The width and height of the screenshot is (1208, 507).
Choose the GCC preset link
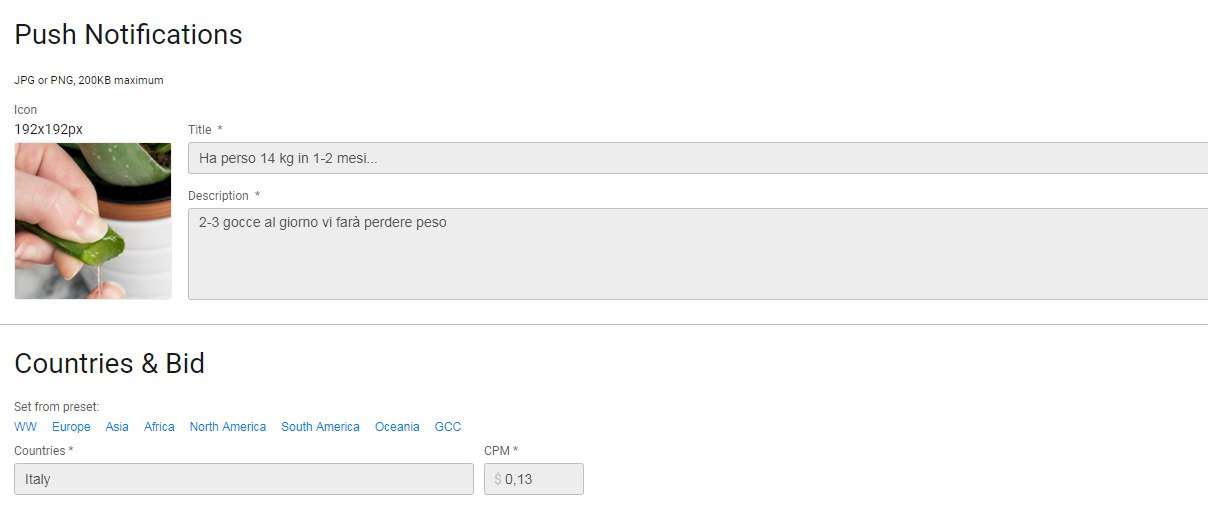[448, 427]
